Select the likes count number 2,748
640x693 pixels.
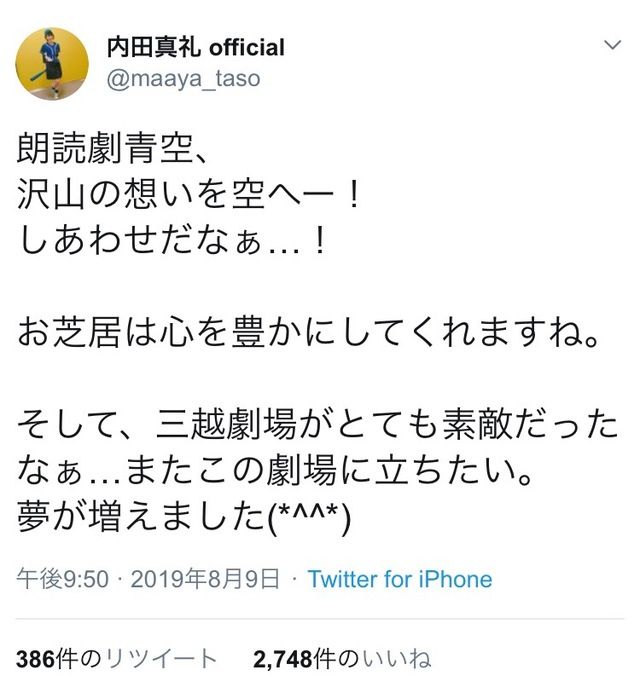click(283, 659)
